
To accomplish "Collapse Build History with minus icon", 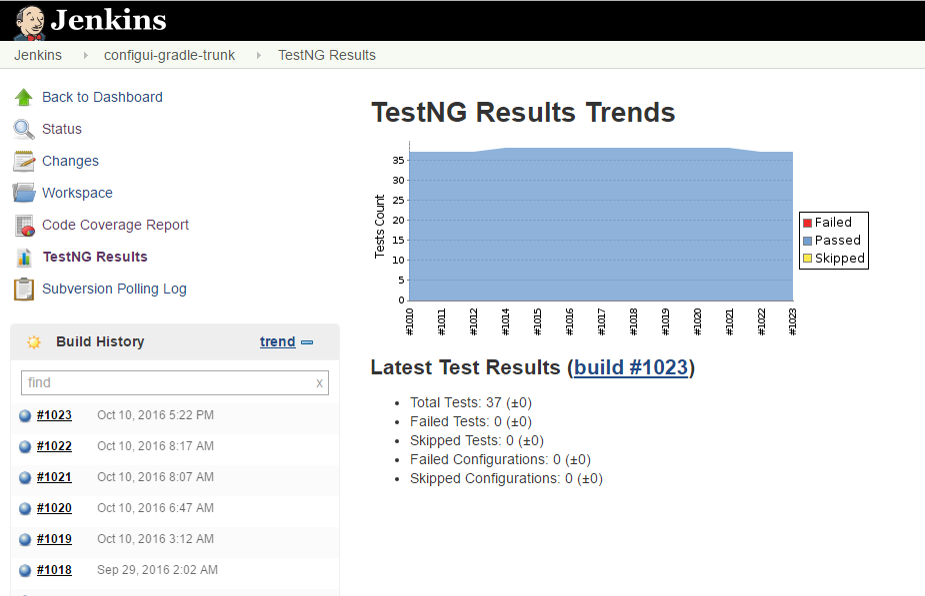I will tap(307, 342).
